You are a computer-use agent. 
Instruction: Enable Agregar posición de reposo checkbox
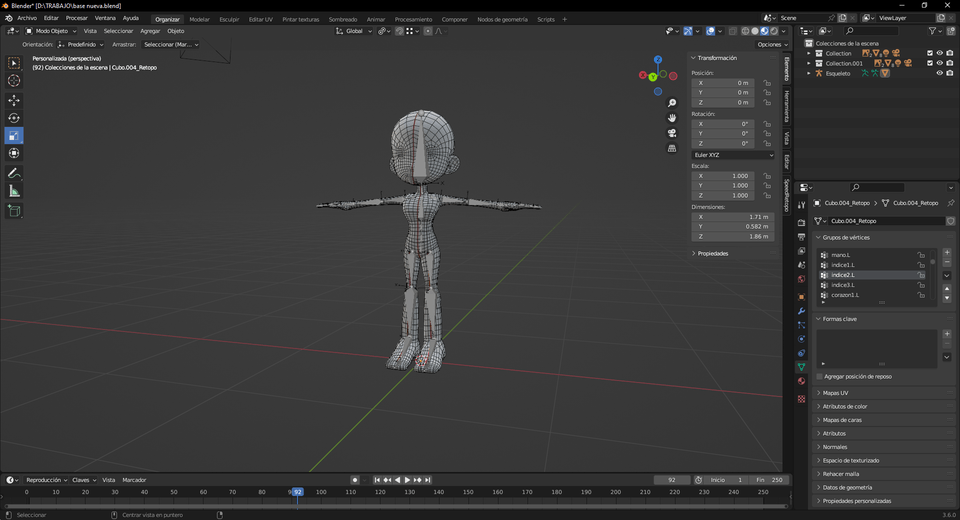(x=820, y=377)
